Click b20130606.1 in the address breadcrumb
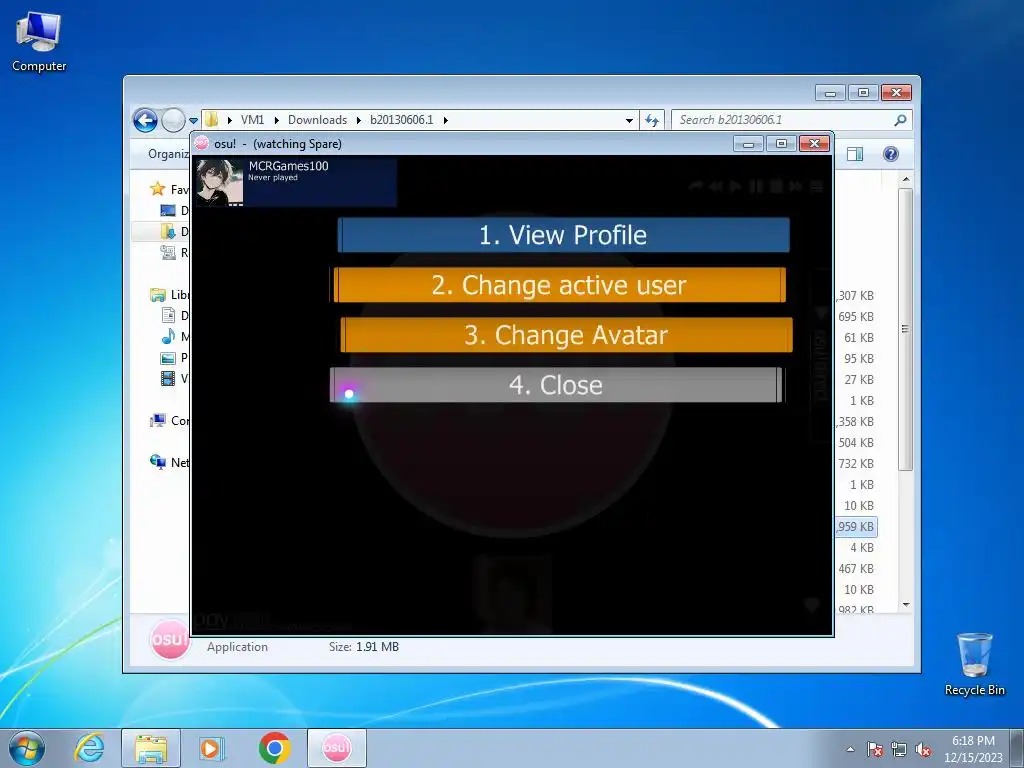 coord(402,120)
